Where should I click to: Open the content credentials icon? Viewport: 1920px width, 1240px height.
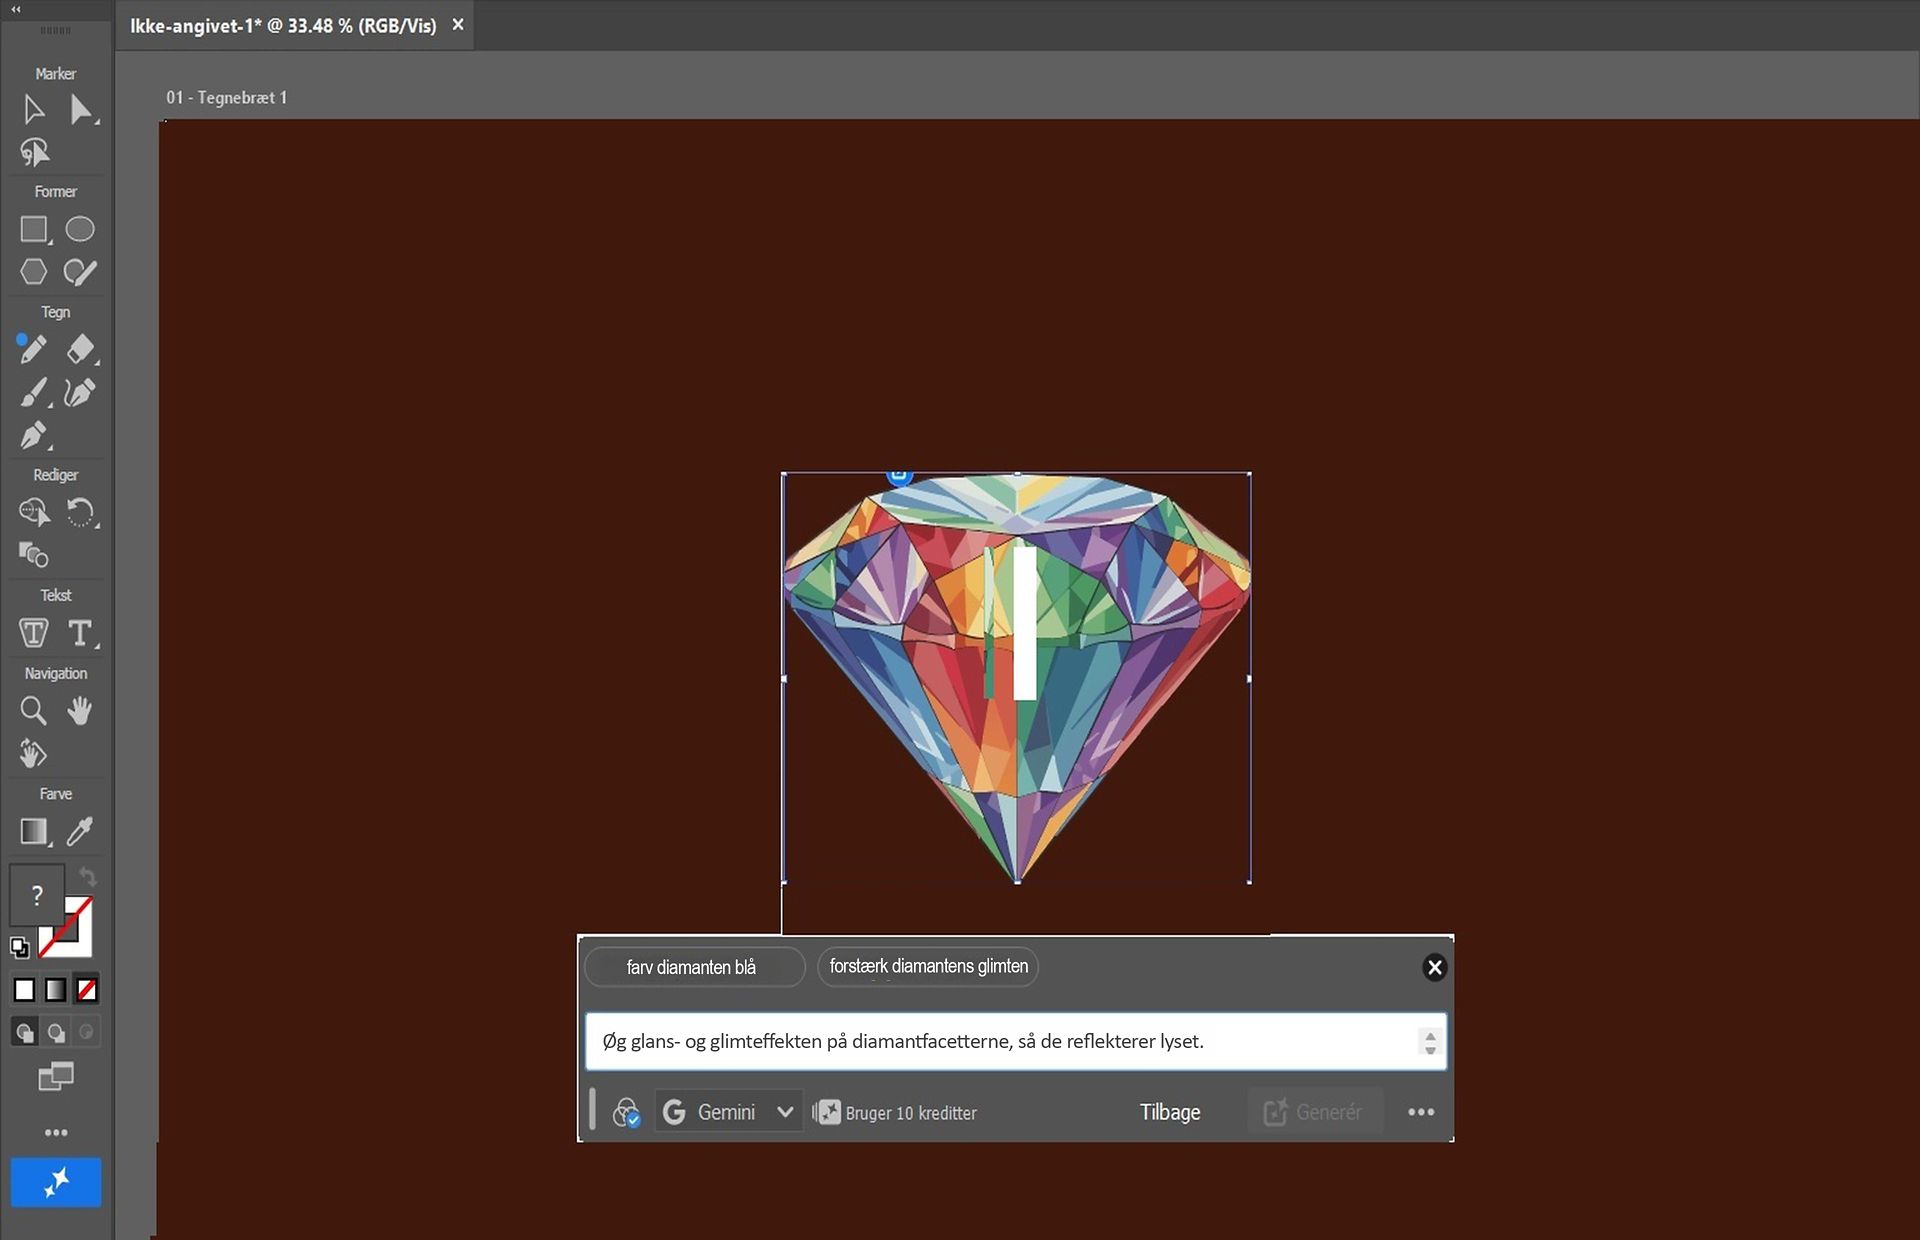(626, 1112)
